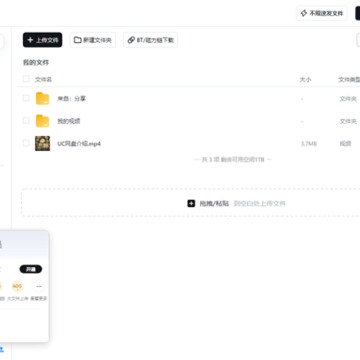
Task: Create a folder with 新建文件夹 button
Action: pos(93,40)
